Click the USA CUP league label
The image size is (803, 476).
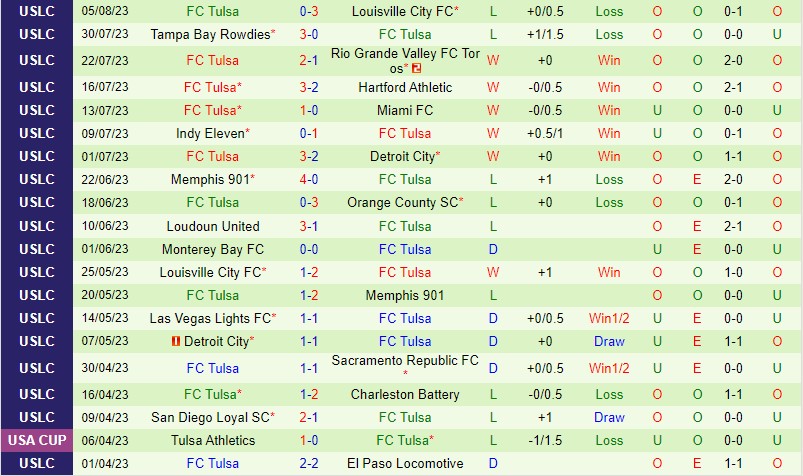[x=37, y=440]
